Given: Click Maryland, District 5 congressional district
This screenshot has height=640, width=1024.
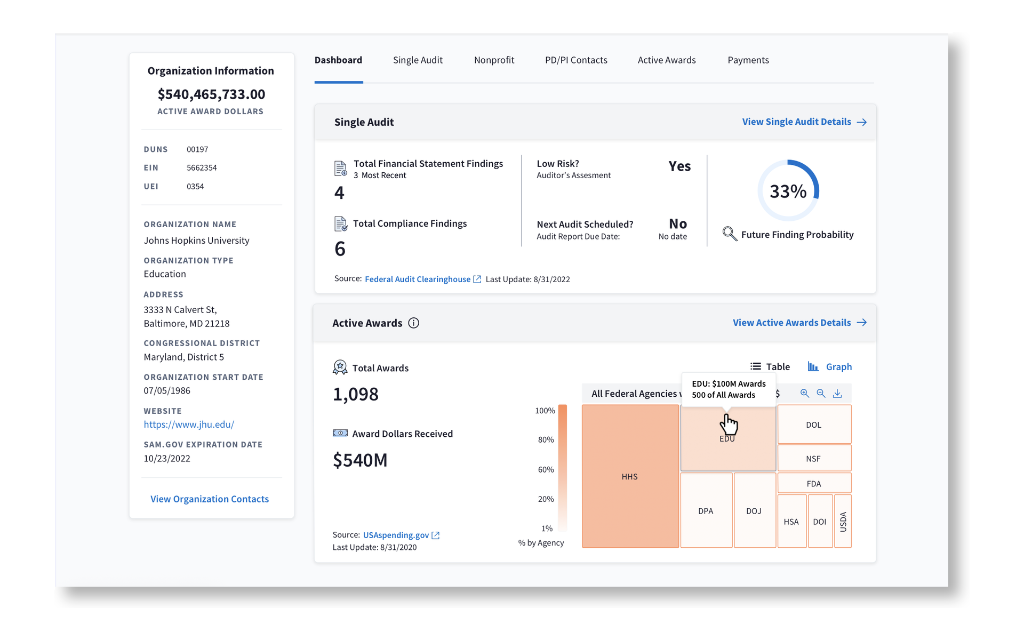Looking at the screenshot, I should click(x=184, y=357).
